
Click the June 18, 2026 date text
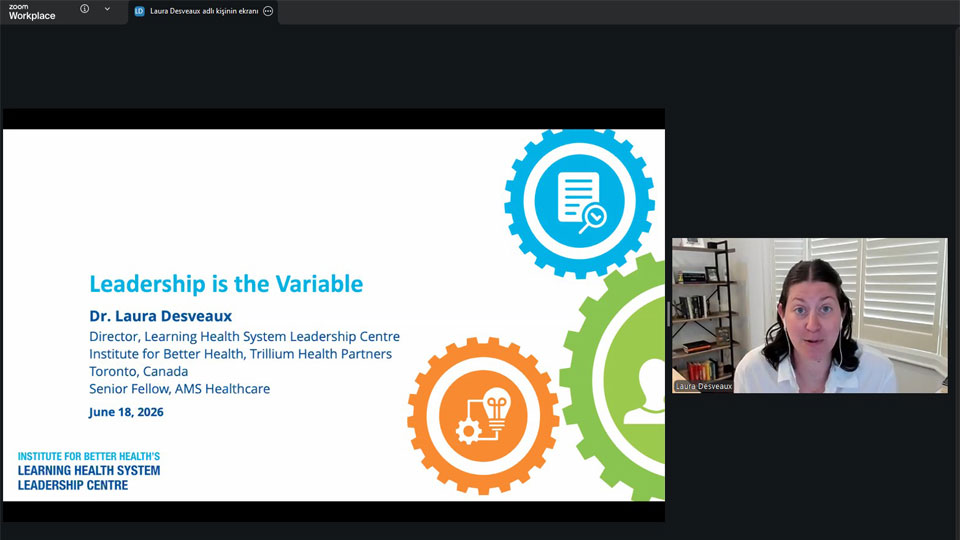click(x=126, y=412)
